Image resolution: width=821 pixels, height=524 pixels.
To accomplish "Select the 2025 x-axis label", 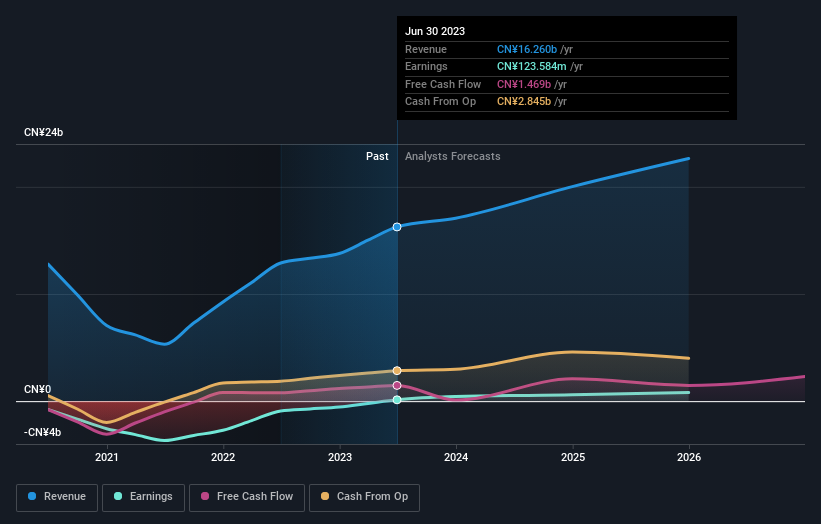I will (x=573, y=457).
